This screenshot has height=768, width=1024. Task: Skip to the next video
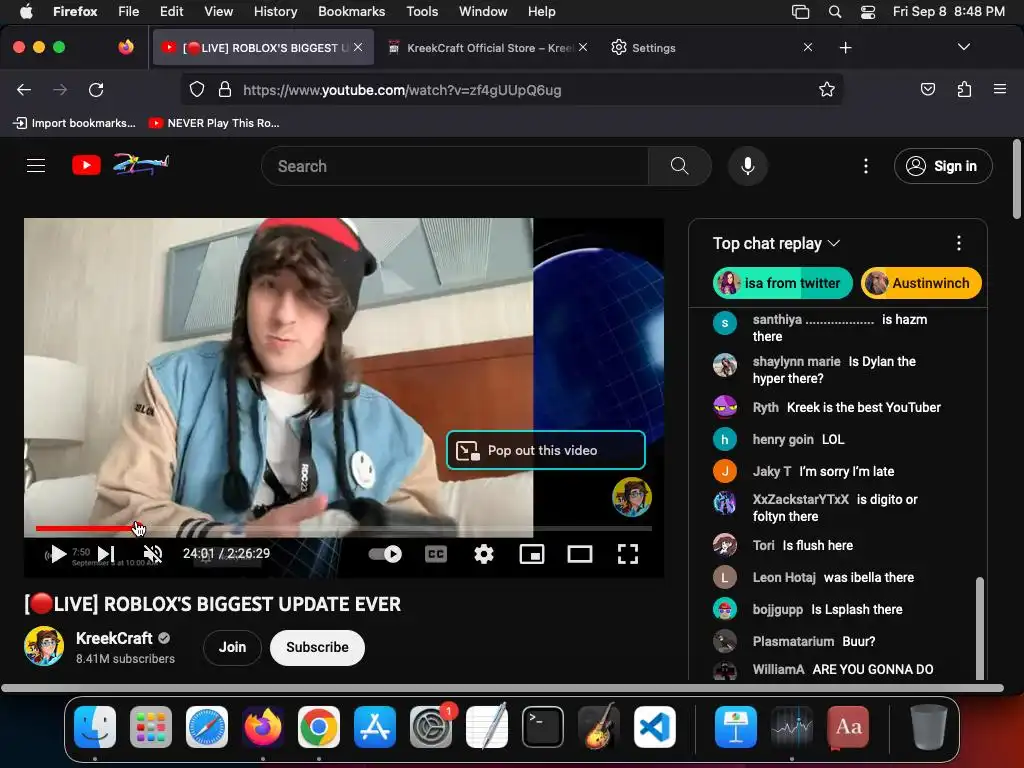106,554
